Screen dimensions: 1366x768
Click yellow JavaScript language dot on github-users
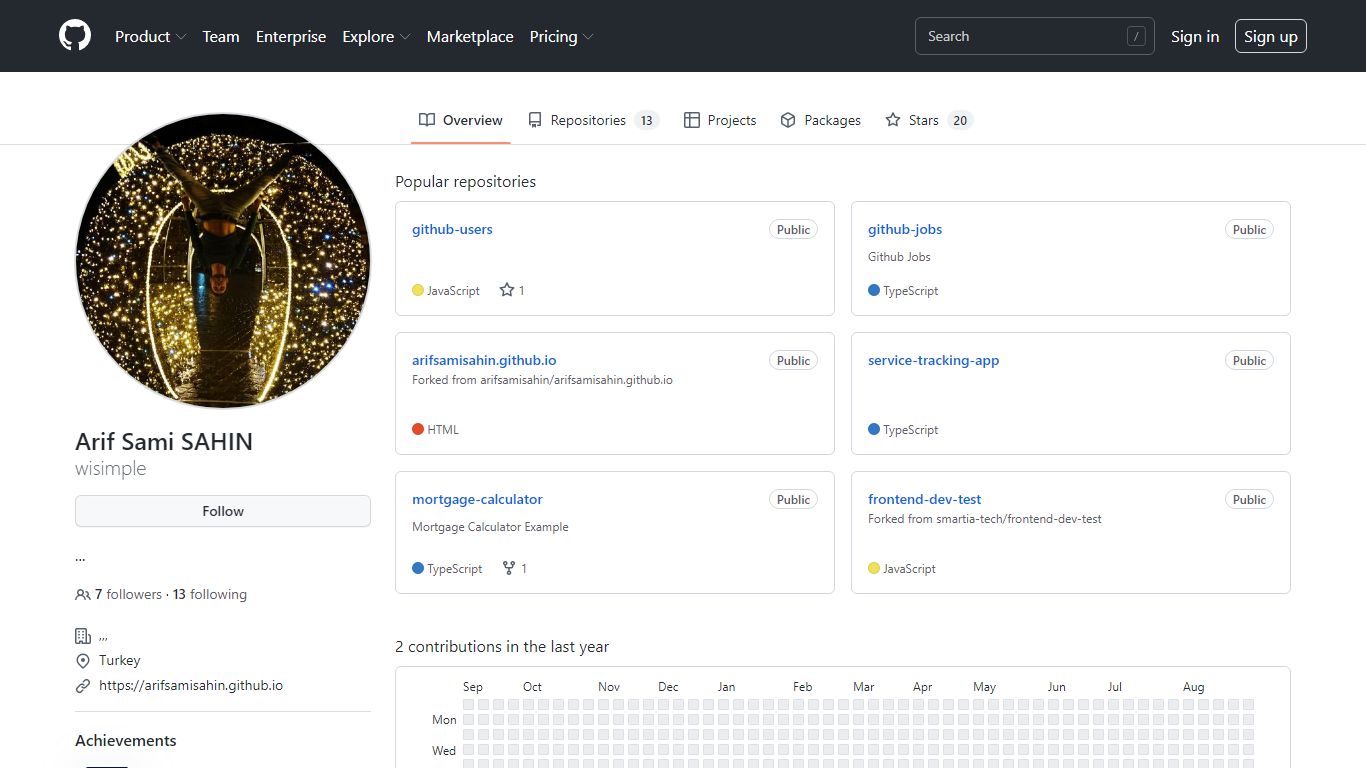pos(418,290)
